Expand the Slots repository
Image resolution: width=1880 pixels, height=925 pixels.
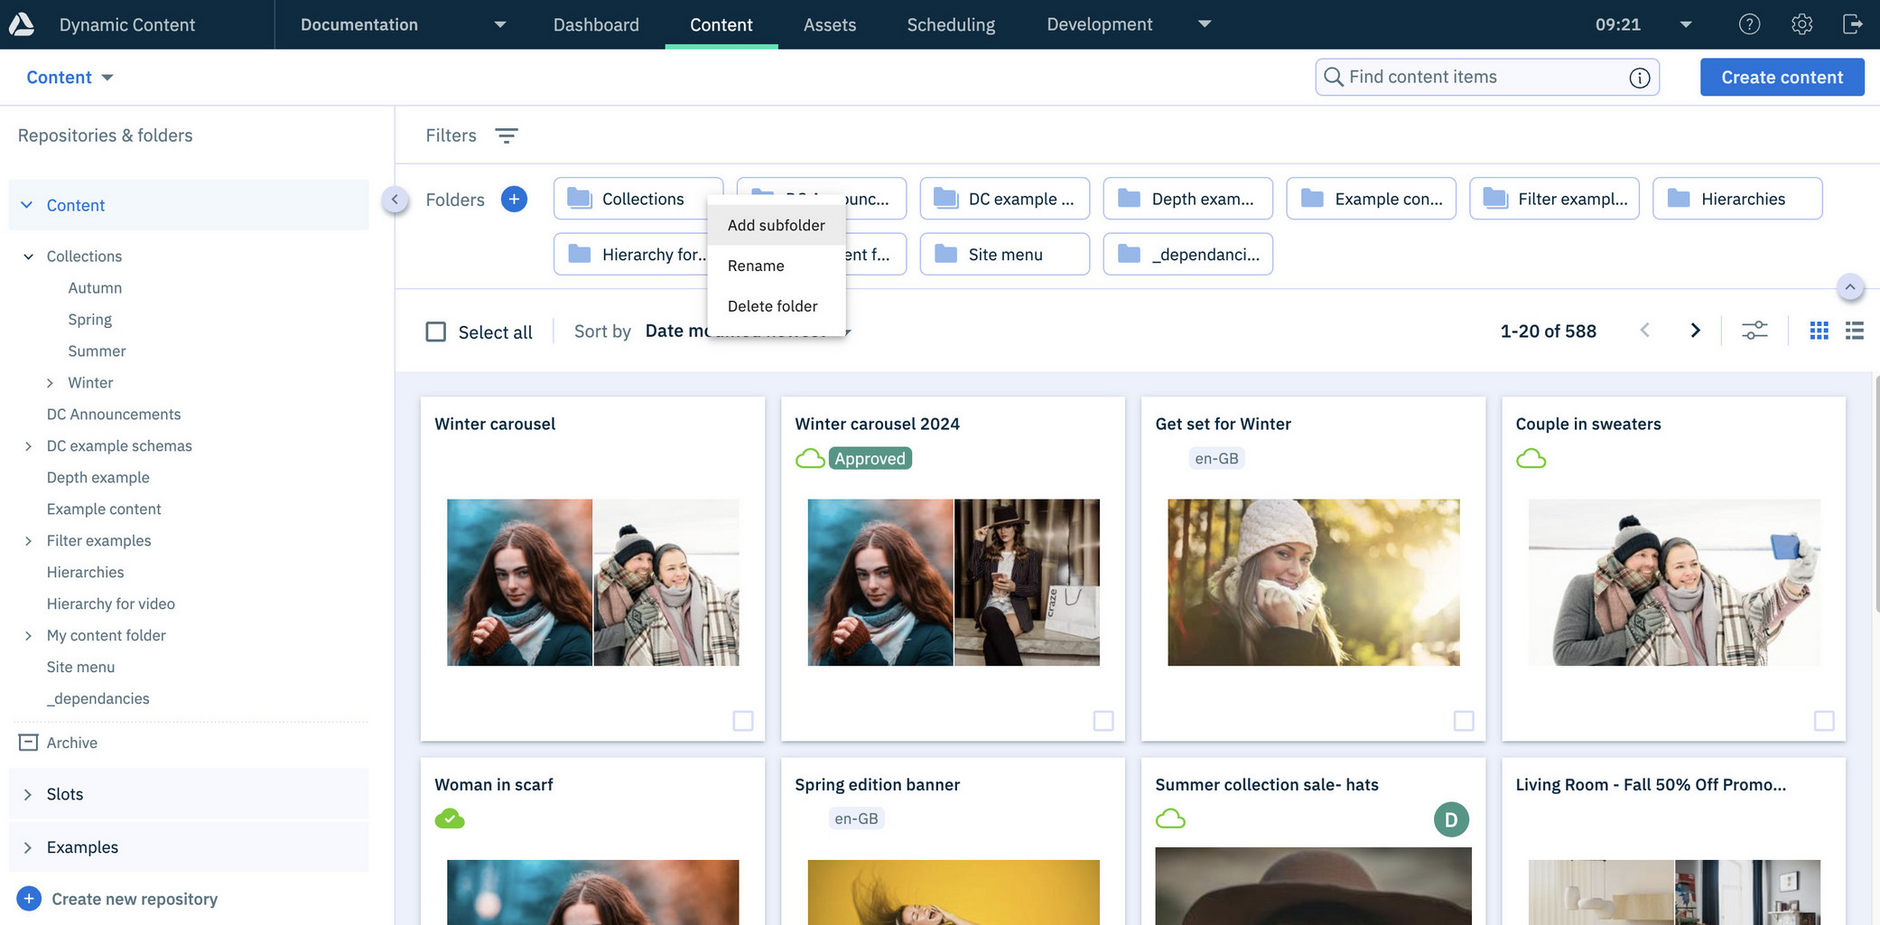(x=28, y=794)
